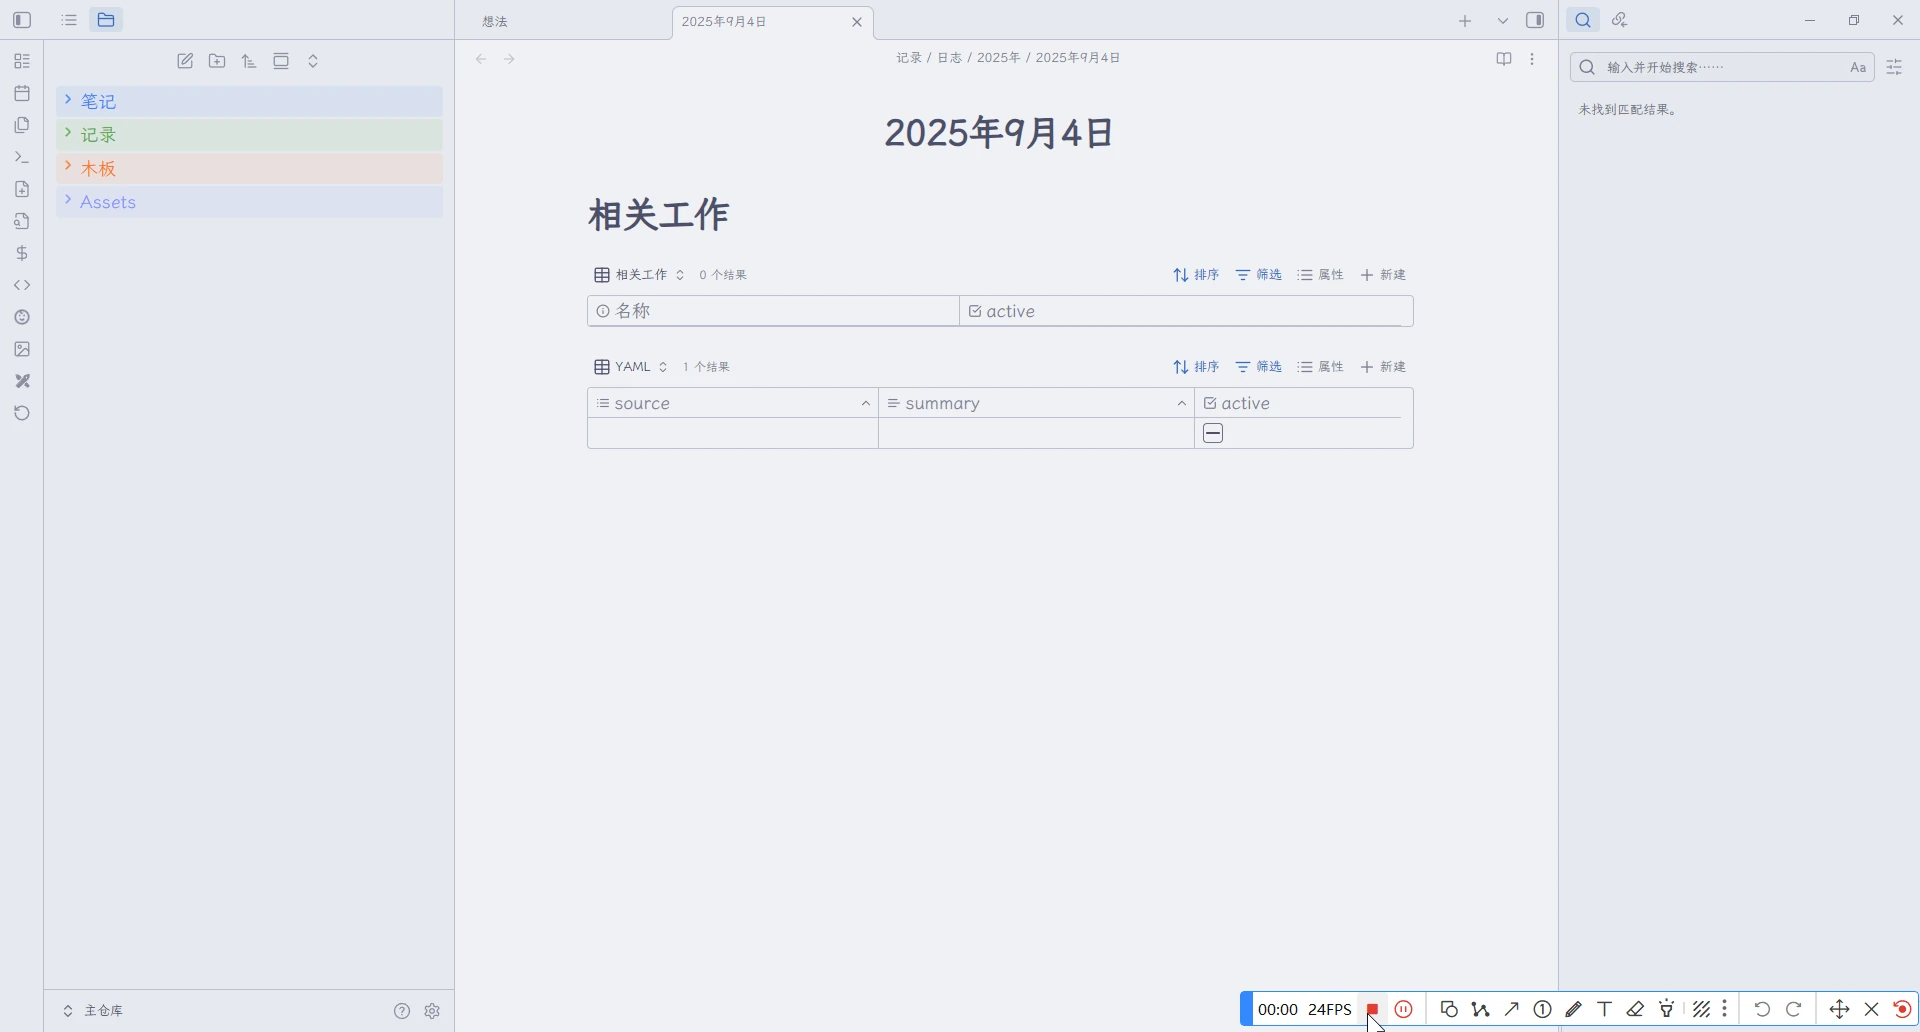Create a new folder in file explorer
This screenshot has width=1920, height=1032.
pos(217,61)
